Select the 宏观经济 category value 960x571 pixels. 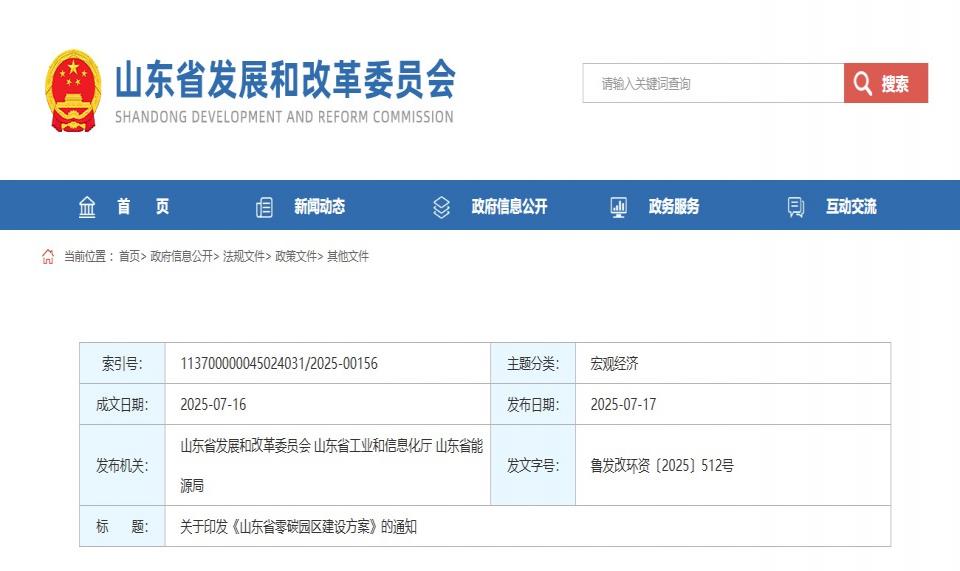point(614,364)
